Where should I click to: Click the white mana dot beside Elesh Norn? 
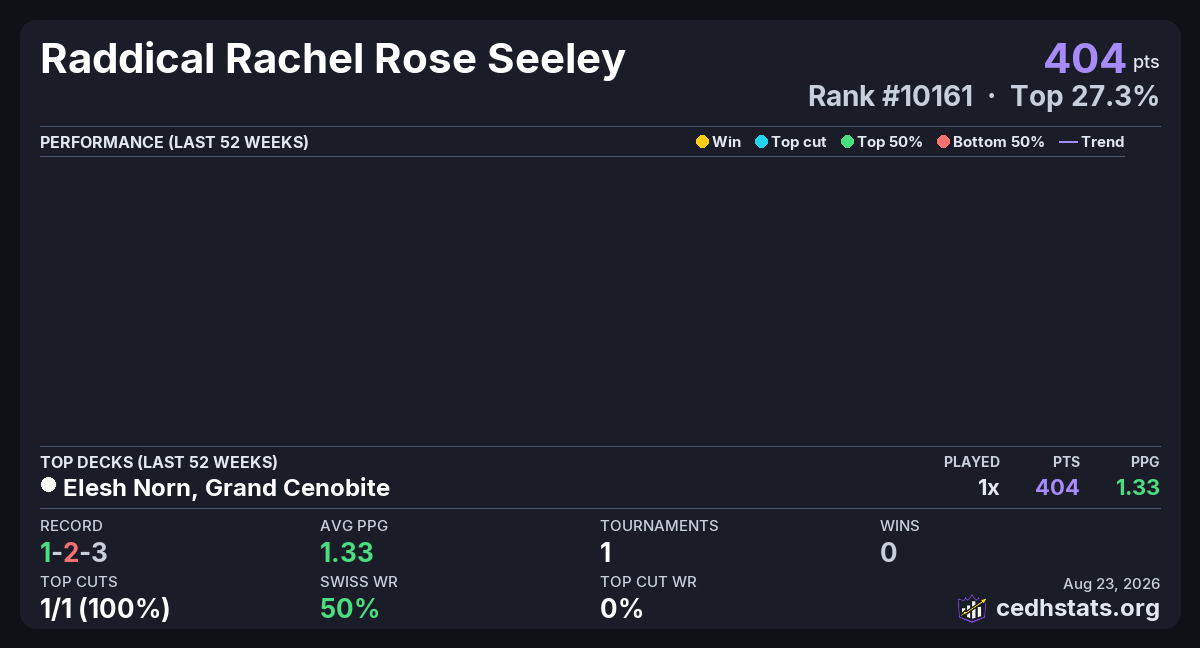48,485
